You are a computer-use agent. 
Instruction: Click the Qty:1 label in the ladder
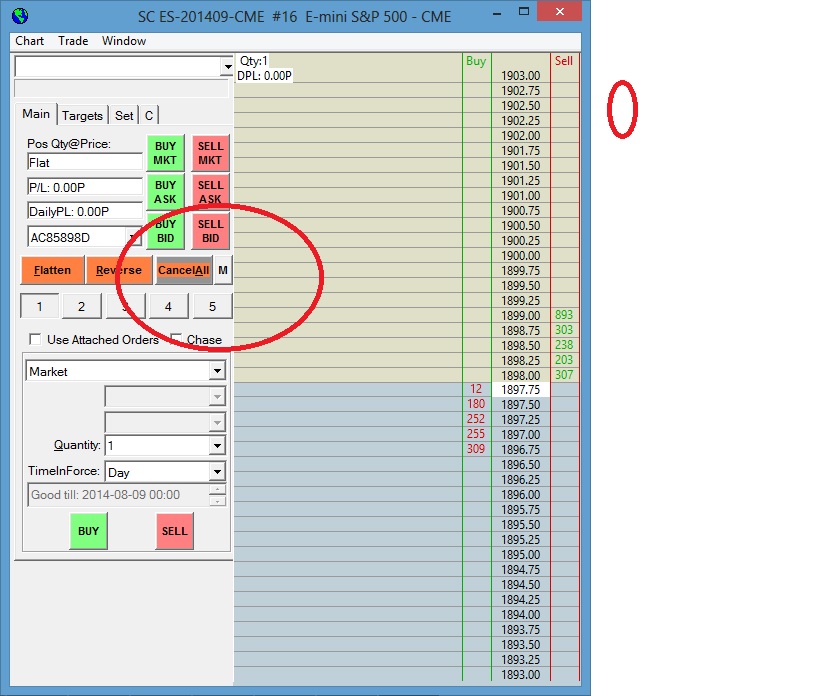[x=253, y=61]
